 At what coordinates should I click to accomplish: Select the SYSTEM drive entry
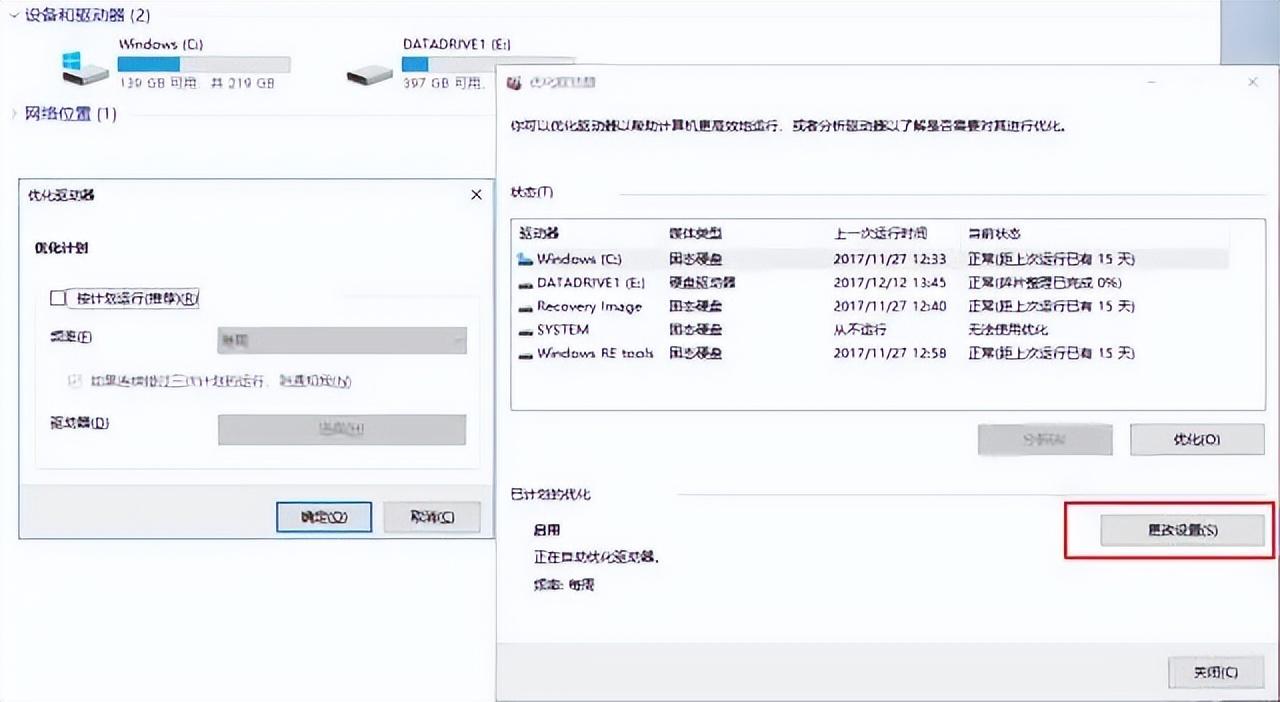[562, 330]
